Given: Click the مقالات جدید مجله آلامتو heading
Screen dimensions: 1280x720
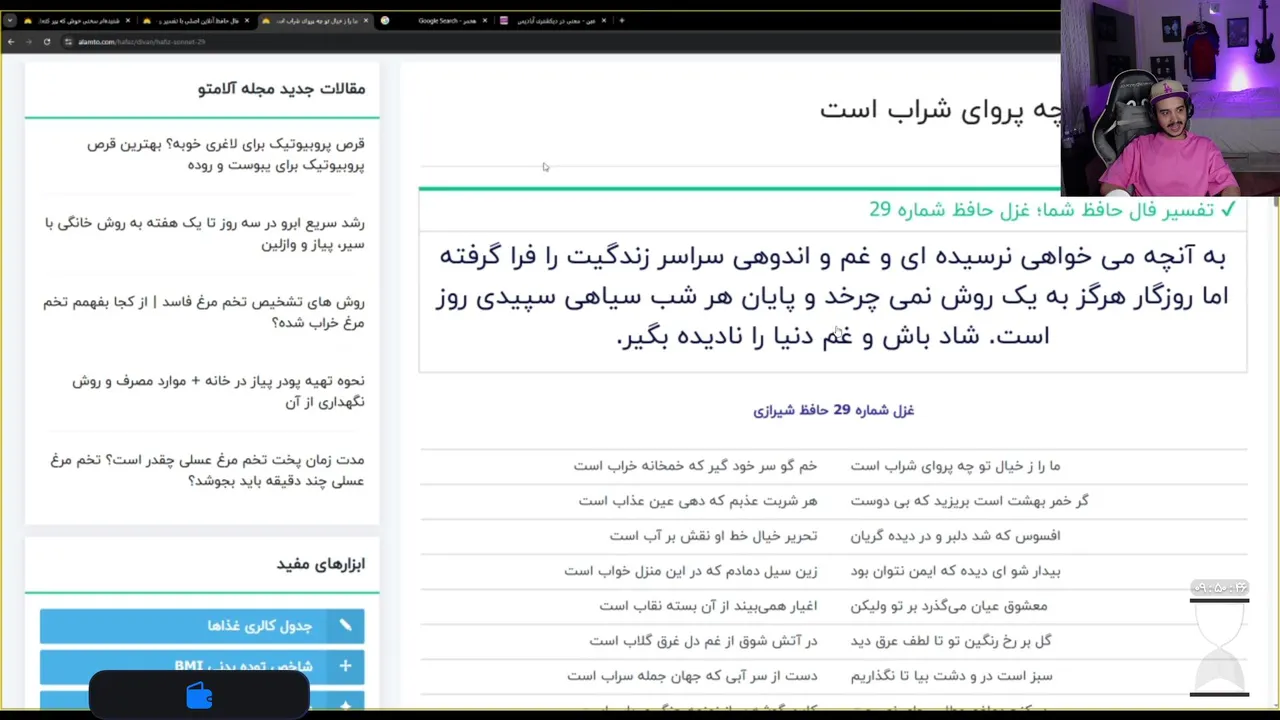Looking at the screenshot, I should (x=282, y=89).
